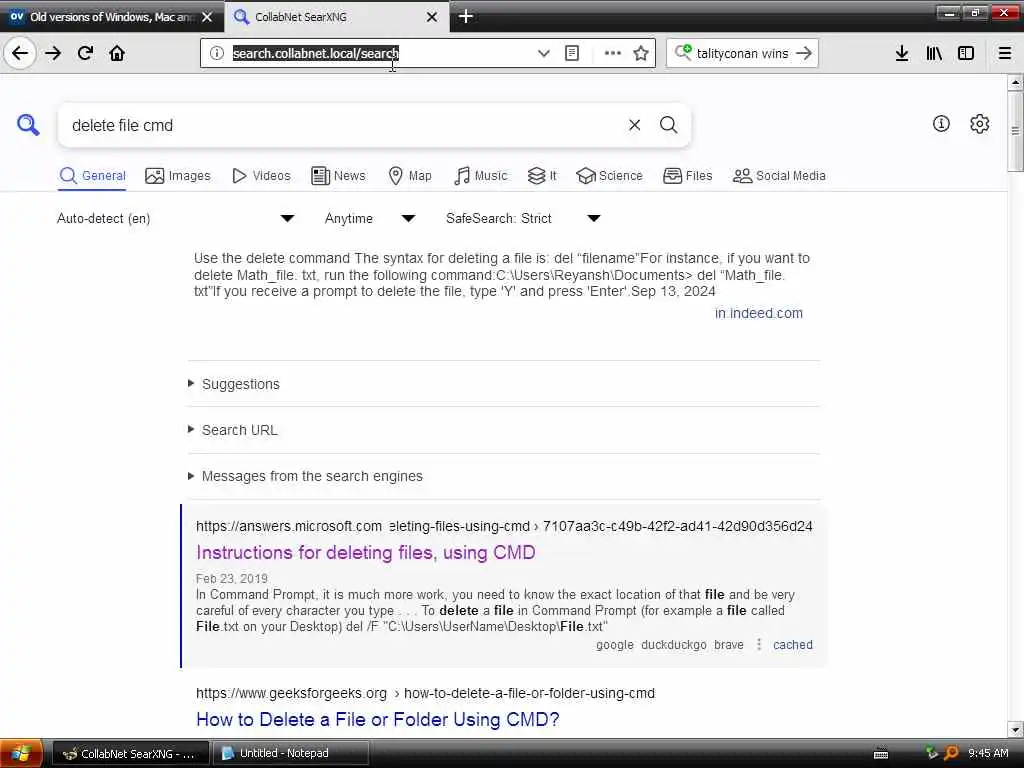Go forward with the browser forward arrow
Screen dimensions: 1024x768
click(53, 53)
